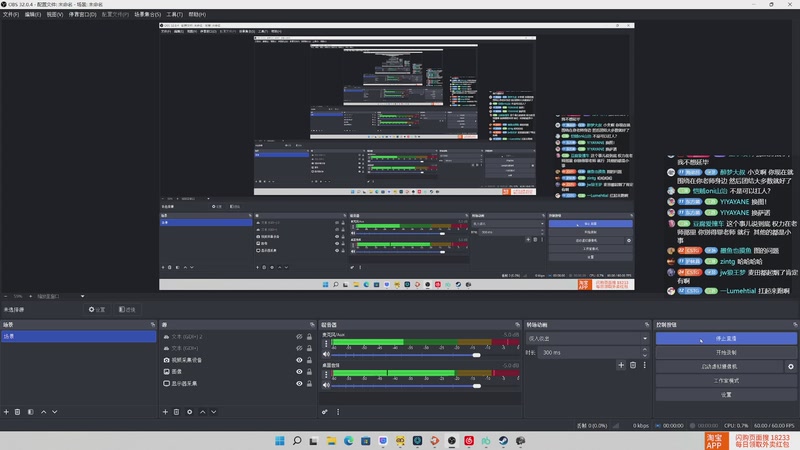This screenshot has width=800, height=450.
Task: Open 桌面音频 channel options dots
Action: pyautogui.click(x=327, y=374)
